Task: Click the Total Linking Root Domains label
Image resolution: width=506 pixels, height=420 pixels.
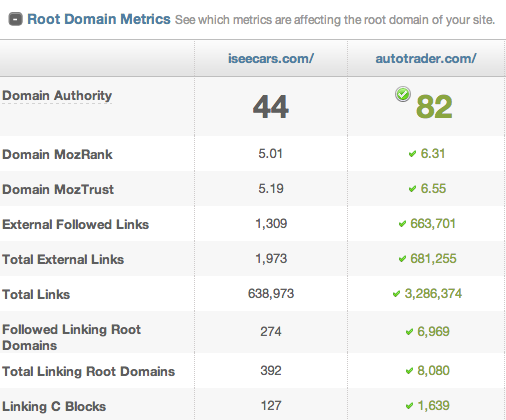Action: (88, 371)
